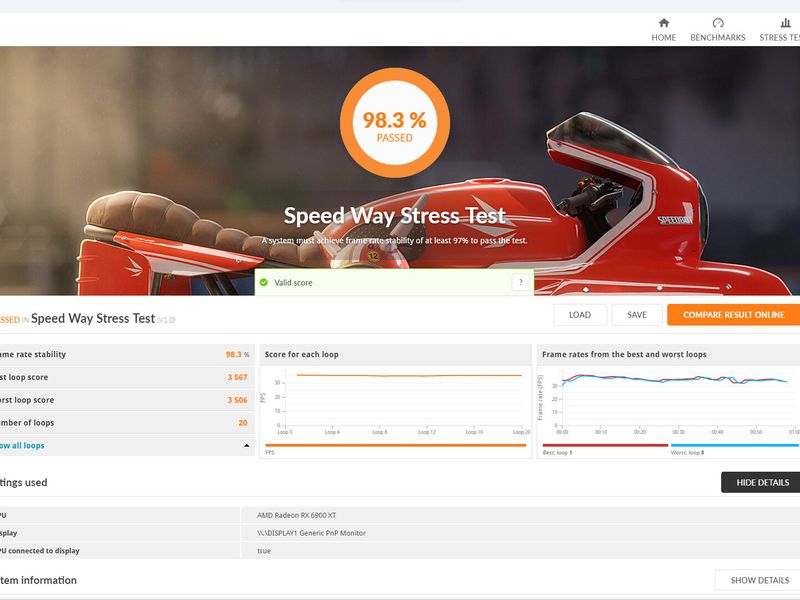Go to the Home icon
The width and height of the screenshot is (800, 600).
(663, 23)
